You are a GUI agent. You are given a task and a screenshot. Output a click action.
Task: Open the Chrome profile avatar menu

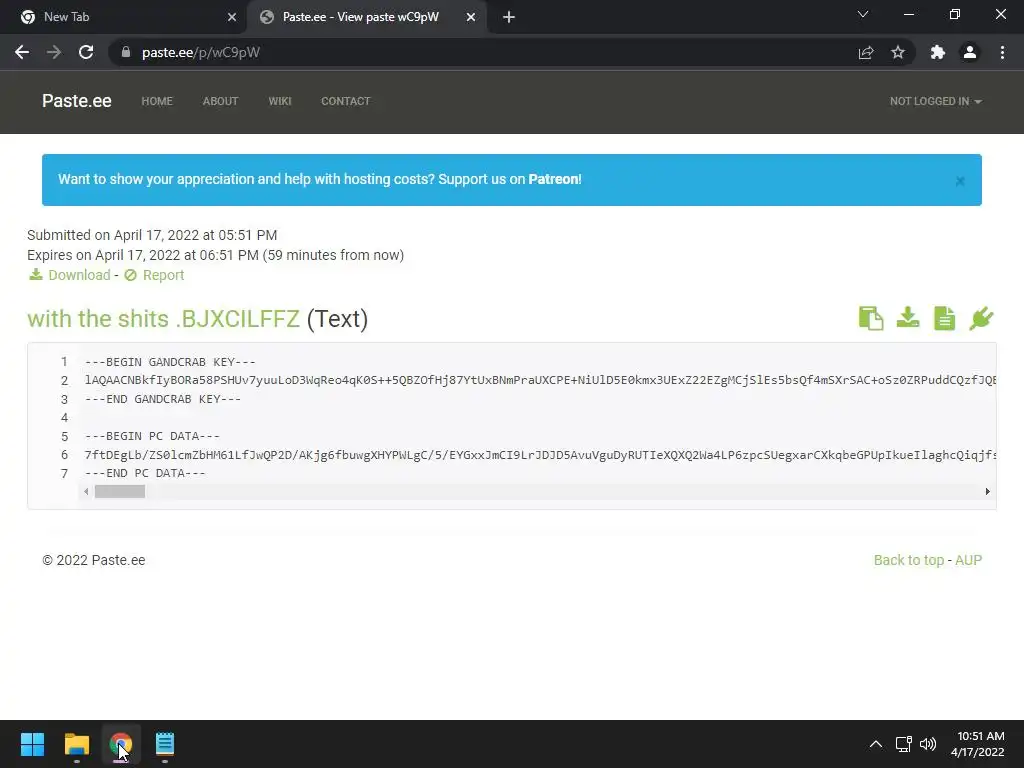[x=970, y=52]
